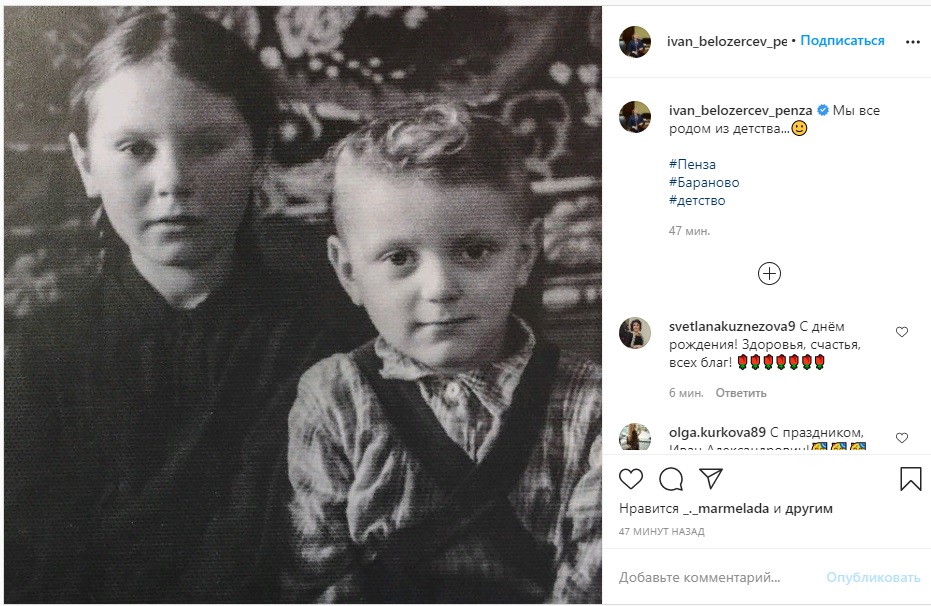Like svetlanakuznezova9's comment with the heart
The image size is (931, 606).
tap(902, 332)
